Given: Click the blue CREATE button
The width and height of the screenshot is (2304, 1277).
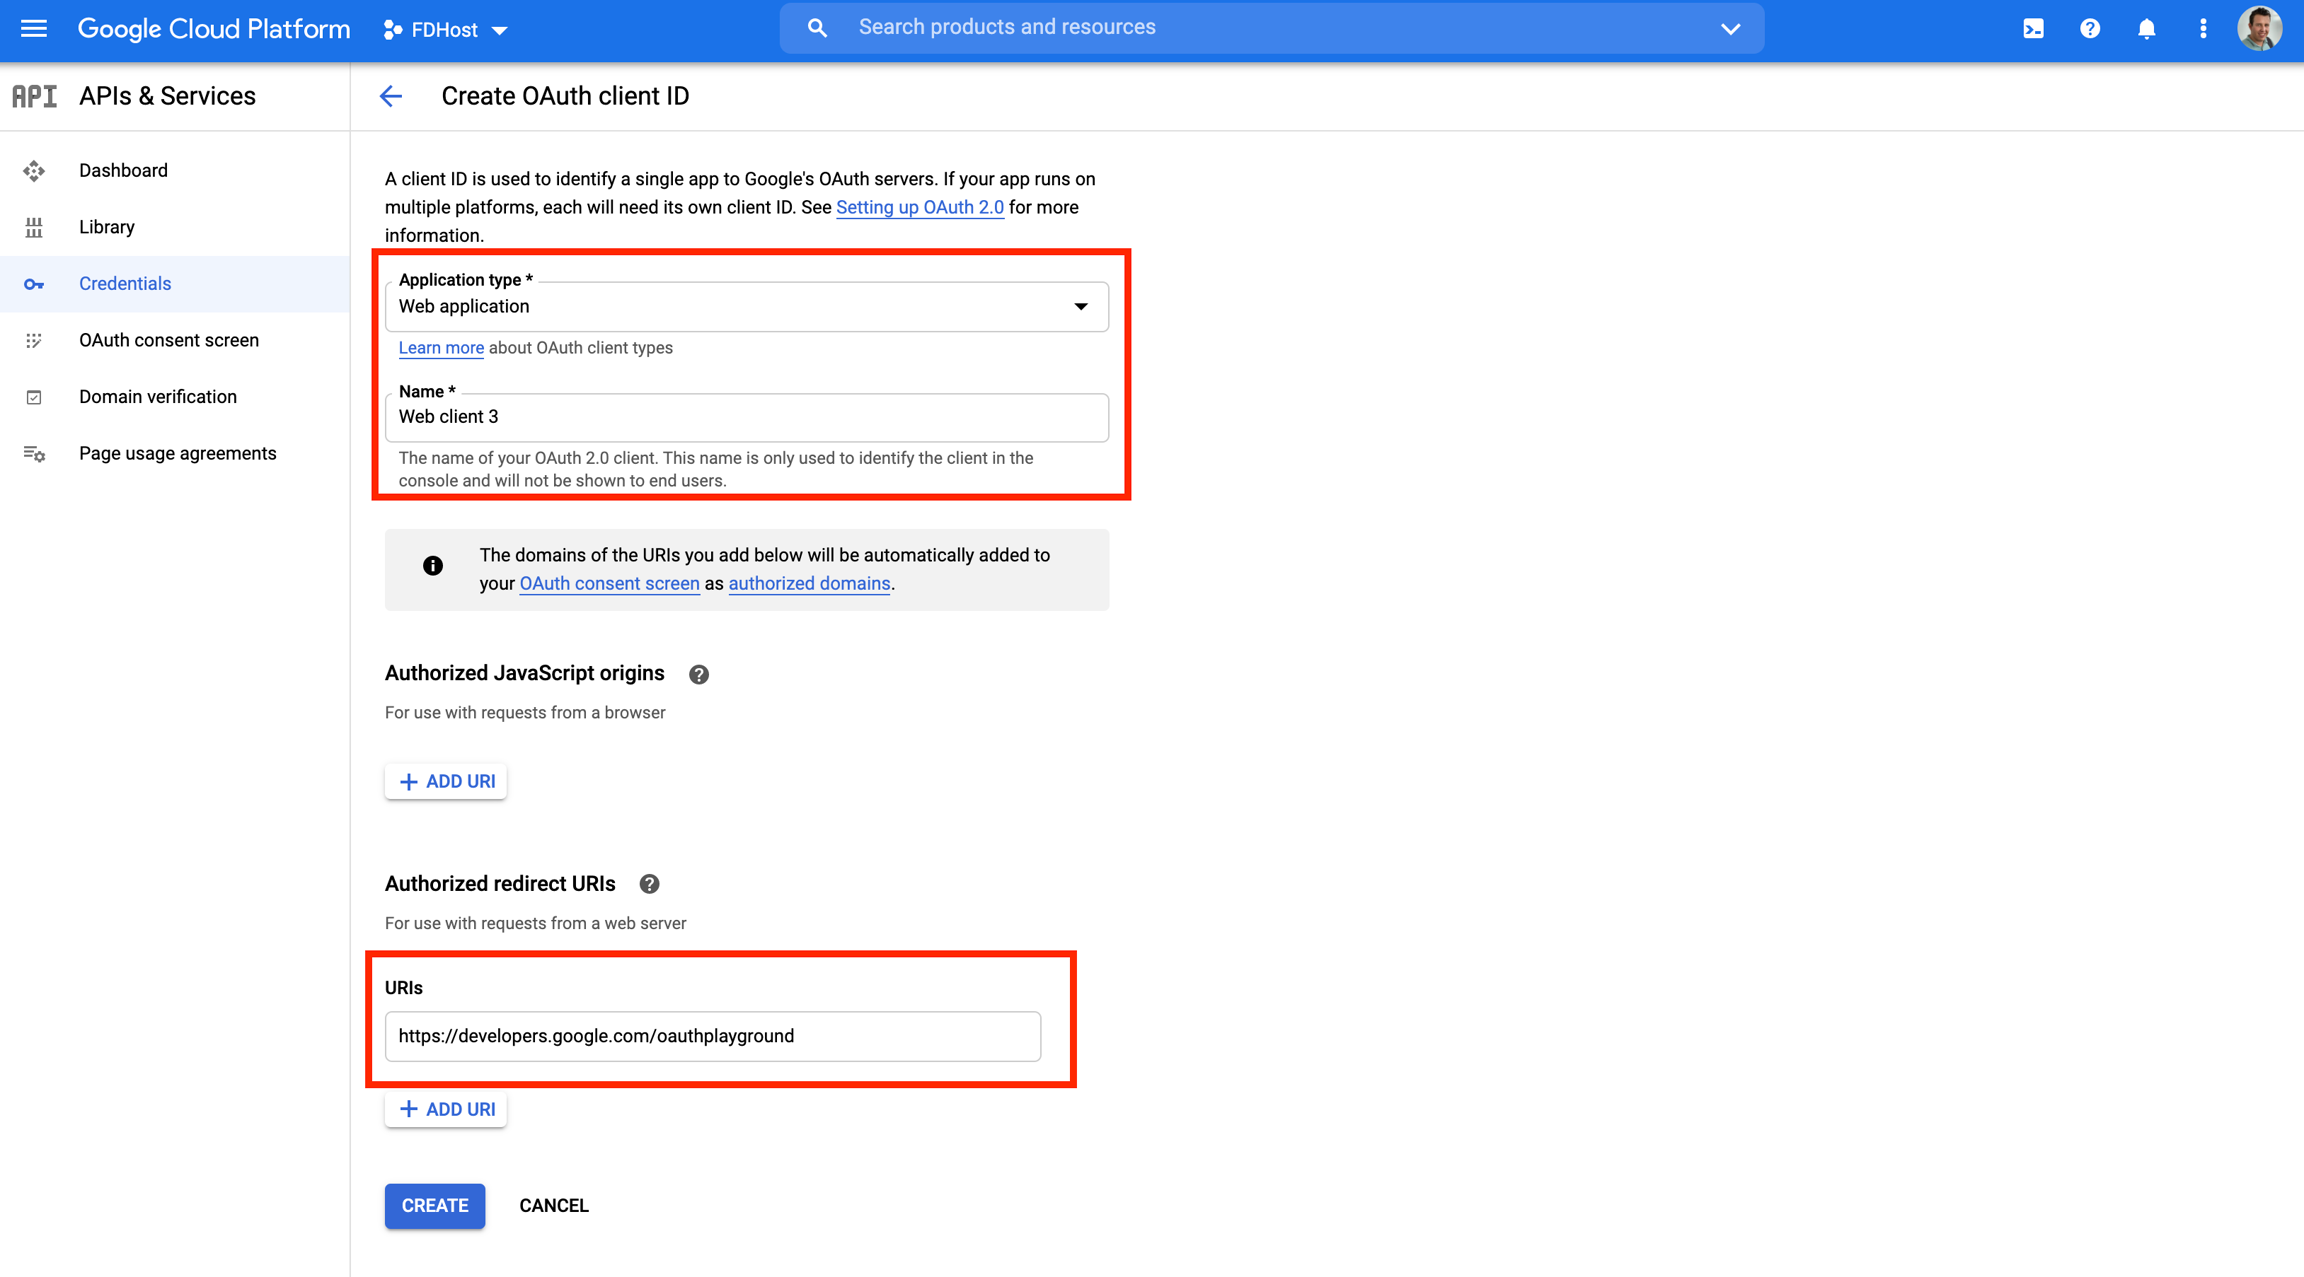Looking at the screenshot, I should pyautogui.click(x=434, y=1206).
